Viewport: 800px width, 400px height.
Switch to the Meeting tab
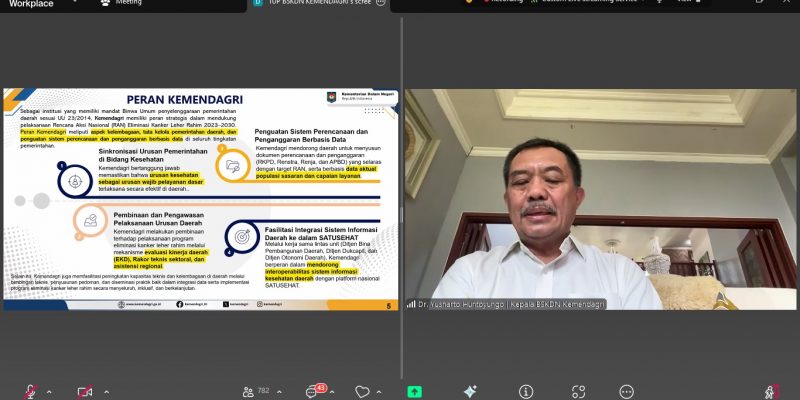121,3
